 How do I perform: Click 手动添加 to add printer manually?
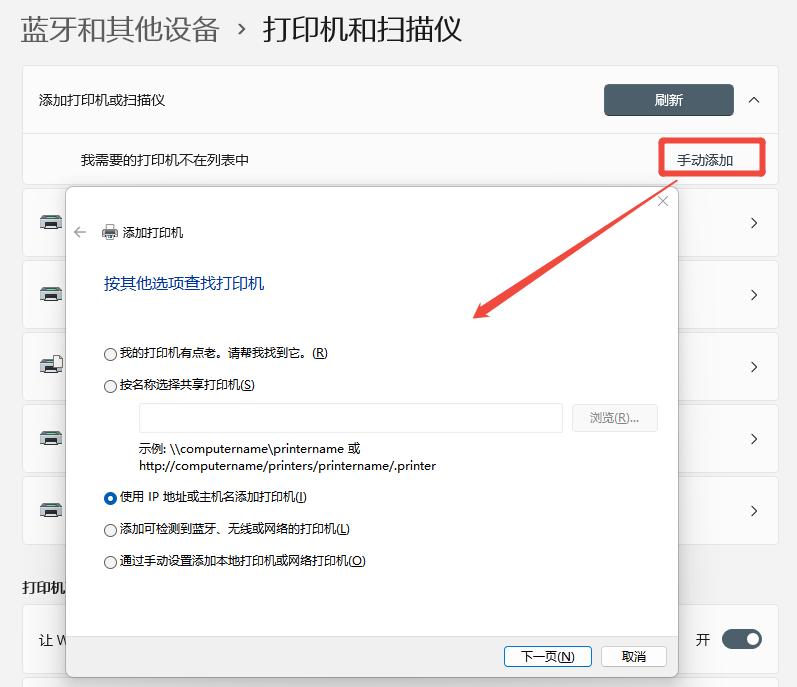pos(704,160)
